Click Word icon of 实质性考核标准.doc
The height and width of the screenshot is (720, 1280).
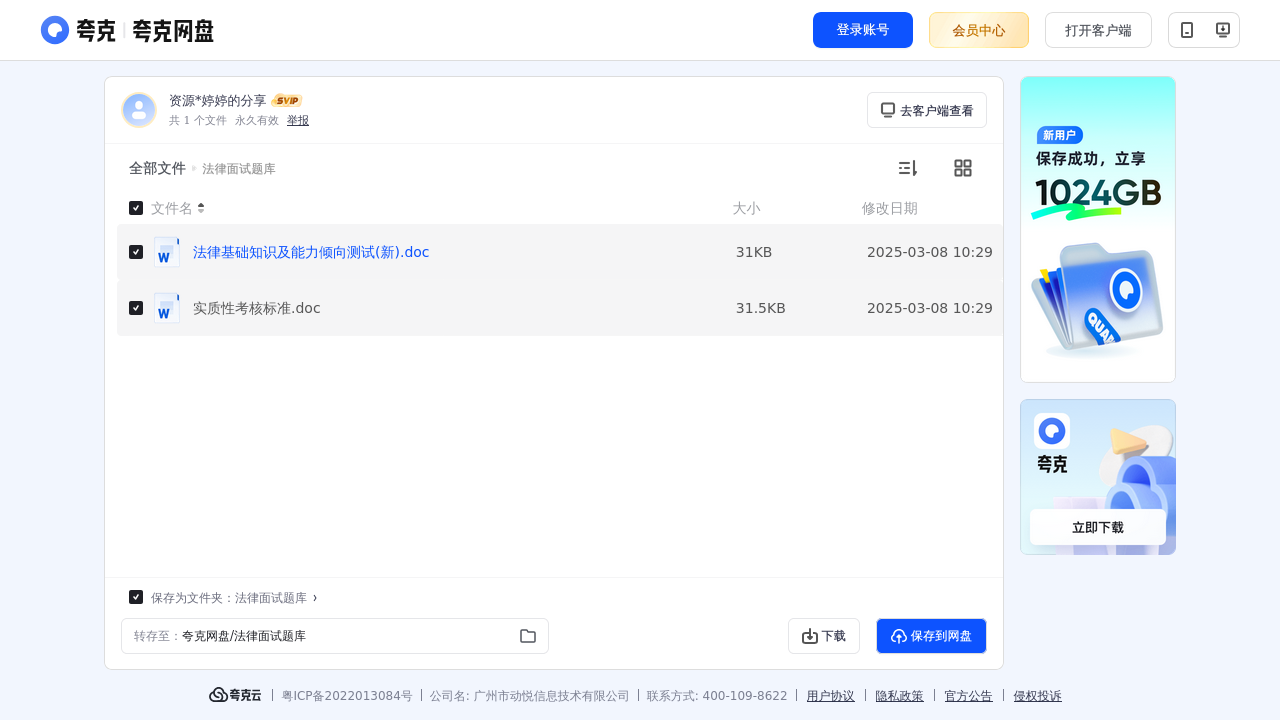(x=167, y=308)
